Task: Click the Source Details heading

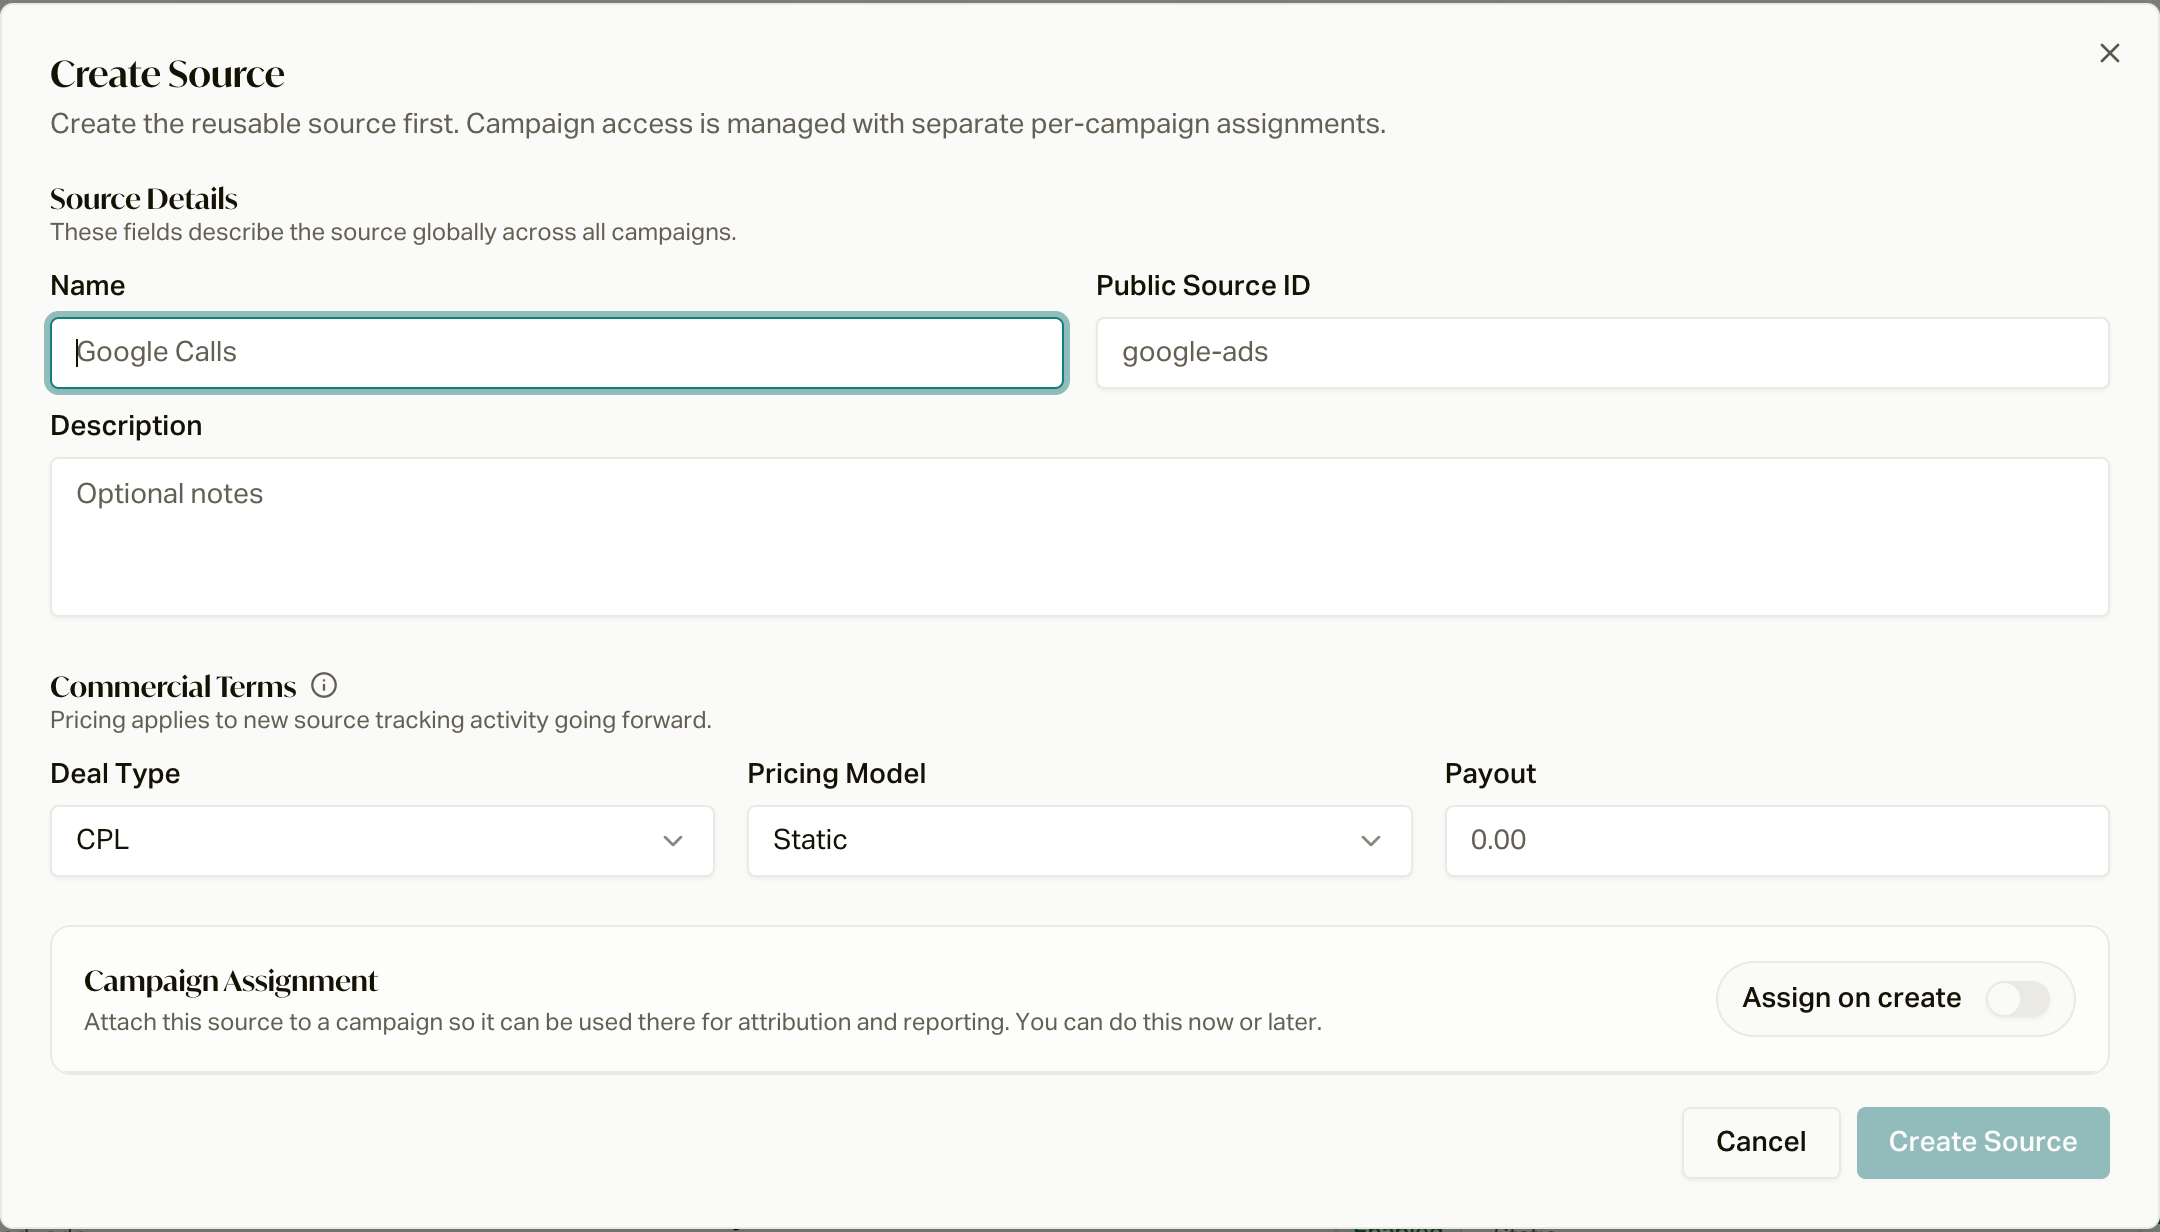Action: tap(144, 198)
